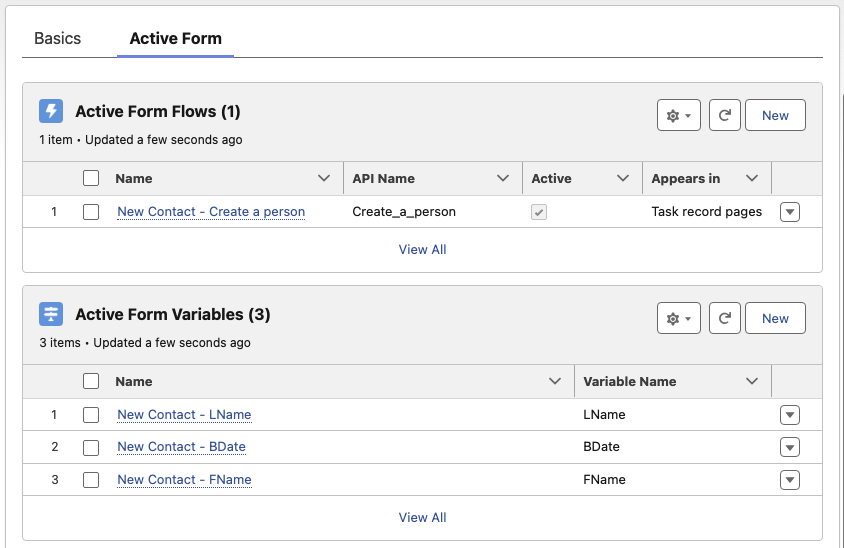Sort by Name header in Variables table
Screen dimensions: 844x548
pyautogui.click(x=133, y=381)
